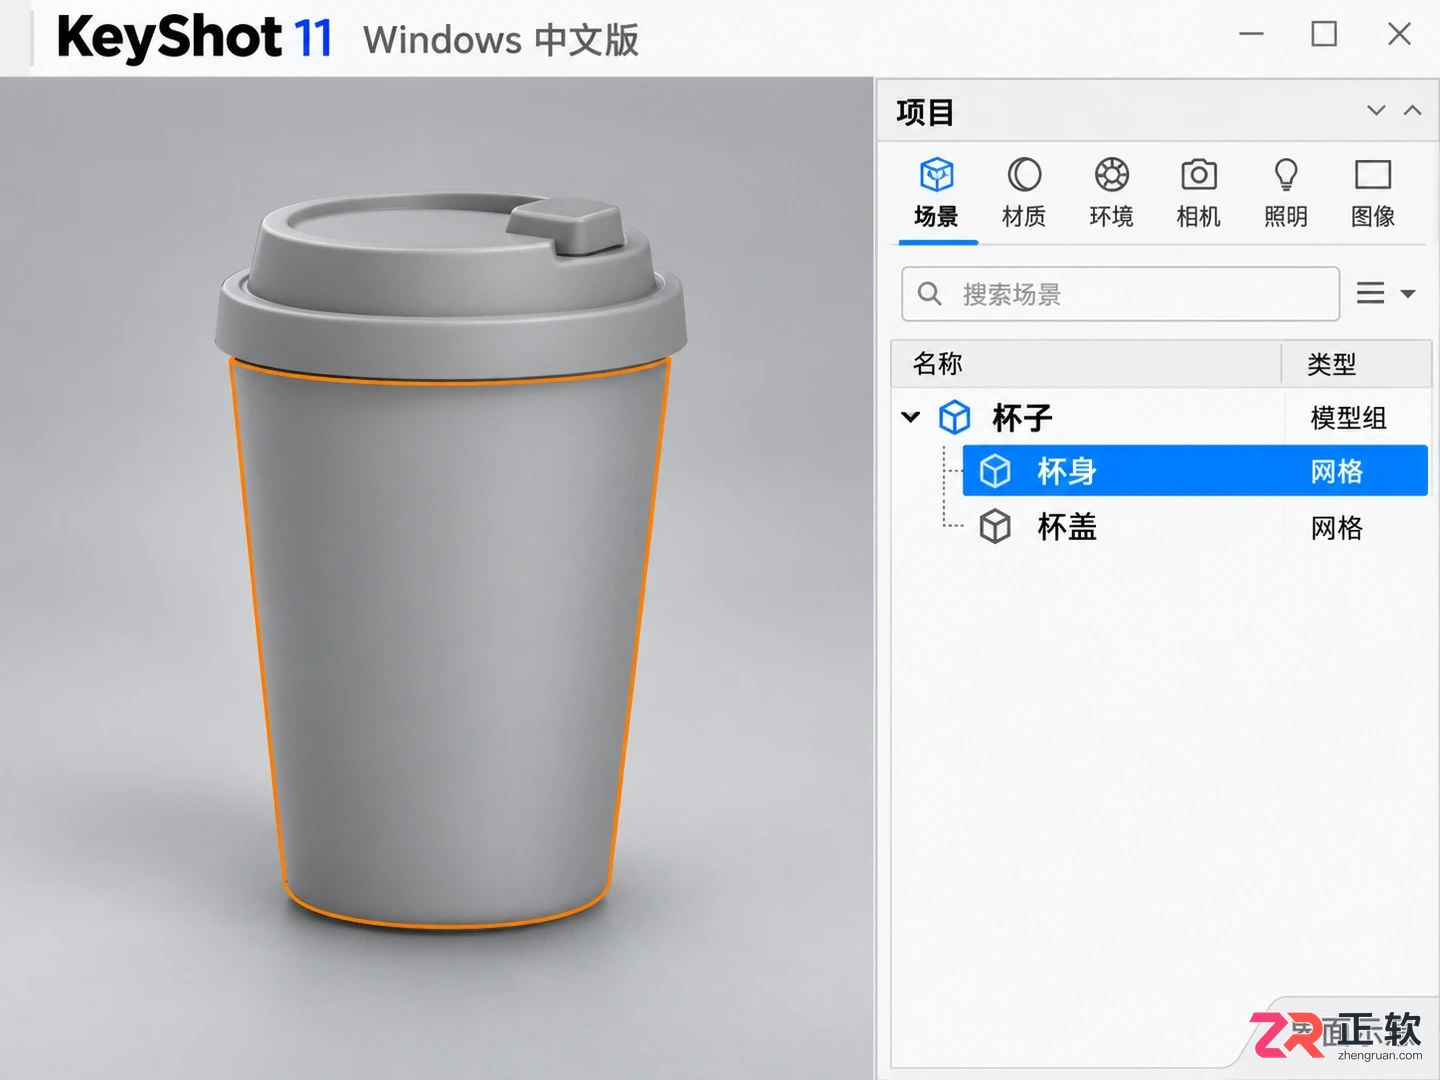Open dropdown arrow next to the list menu
Screen dimensions: 1440x1080
coord(1408,294)
